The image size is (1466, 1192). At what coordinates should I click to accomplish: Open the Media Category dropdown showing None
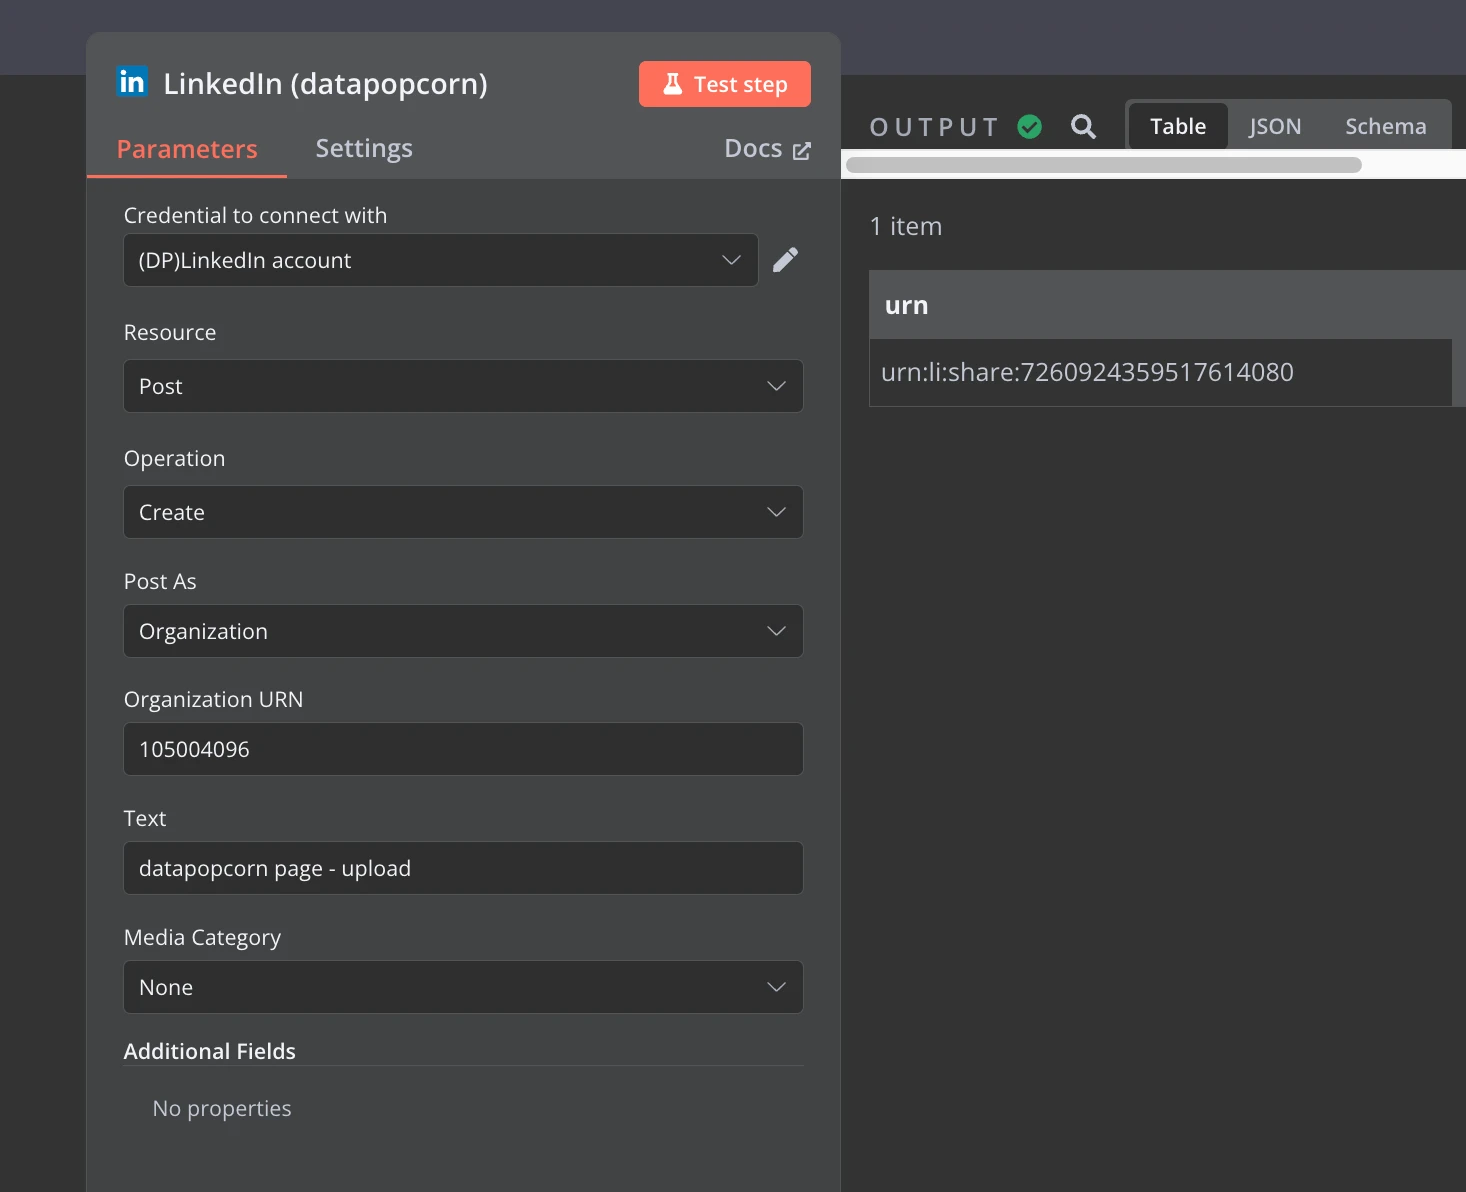[463, 987]
